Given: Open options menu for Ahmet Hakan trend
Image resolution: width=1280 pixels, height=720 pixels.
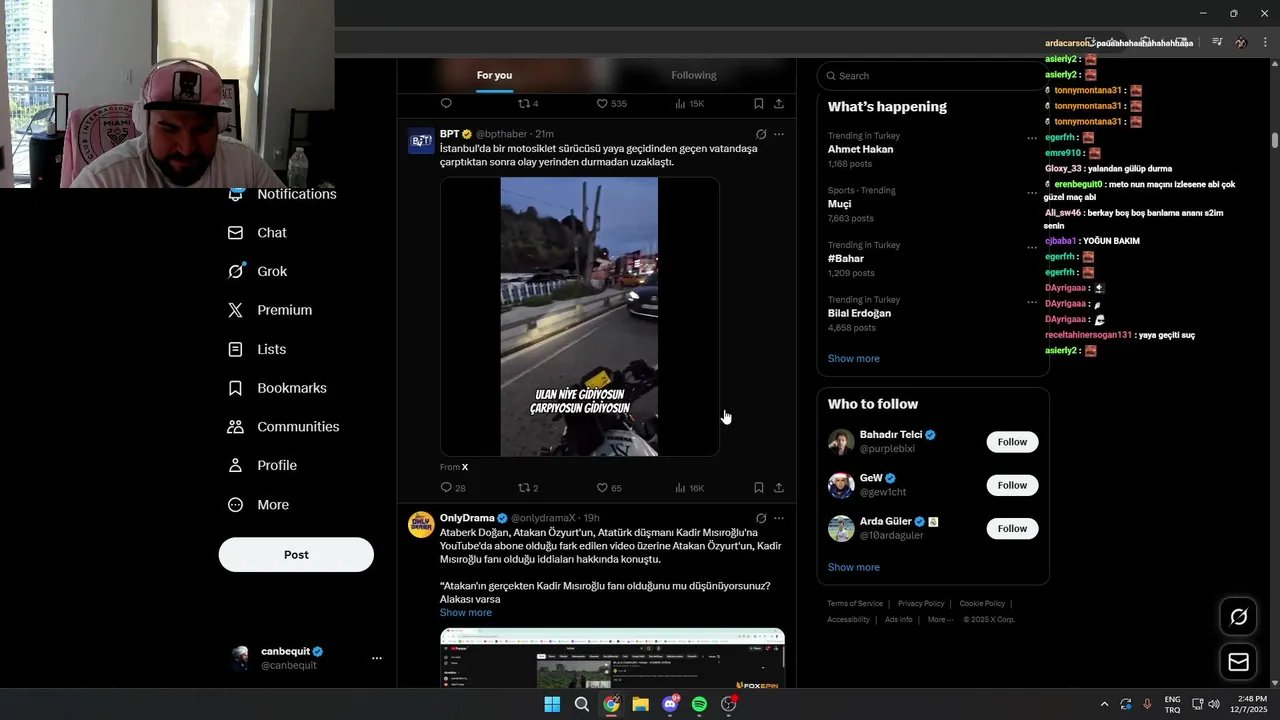Looking at the screenshot, I should click(x=1032, y=138).
